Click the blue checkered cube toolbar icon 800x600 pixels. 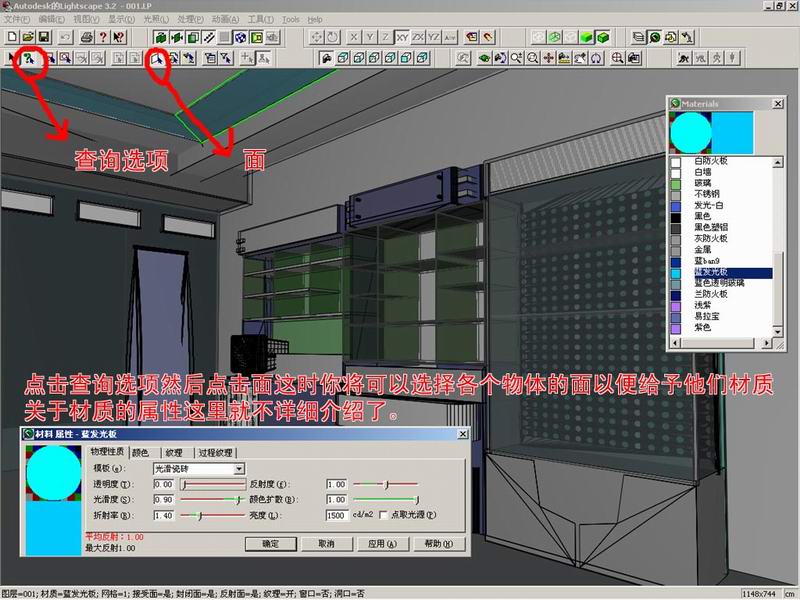point(240,37)
